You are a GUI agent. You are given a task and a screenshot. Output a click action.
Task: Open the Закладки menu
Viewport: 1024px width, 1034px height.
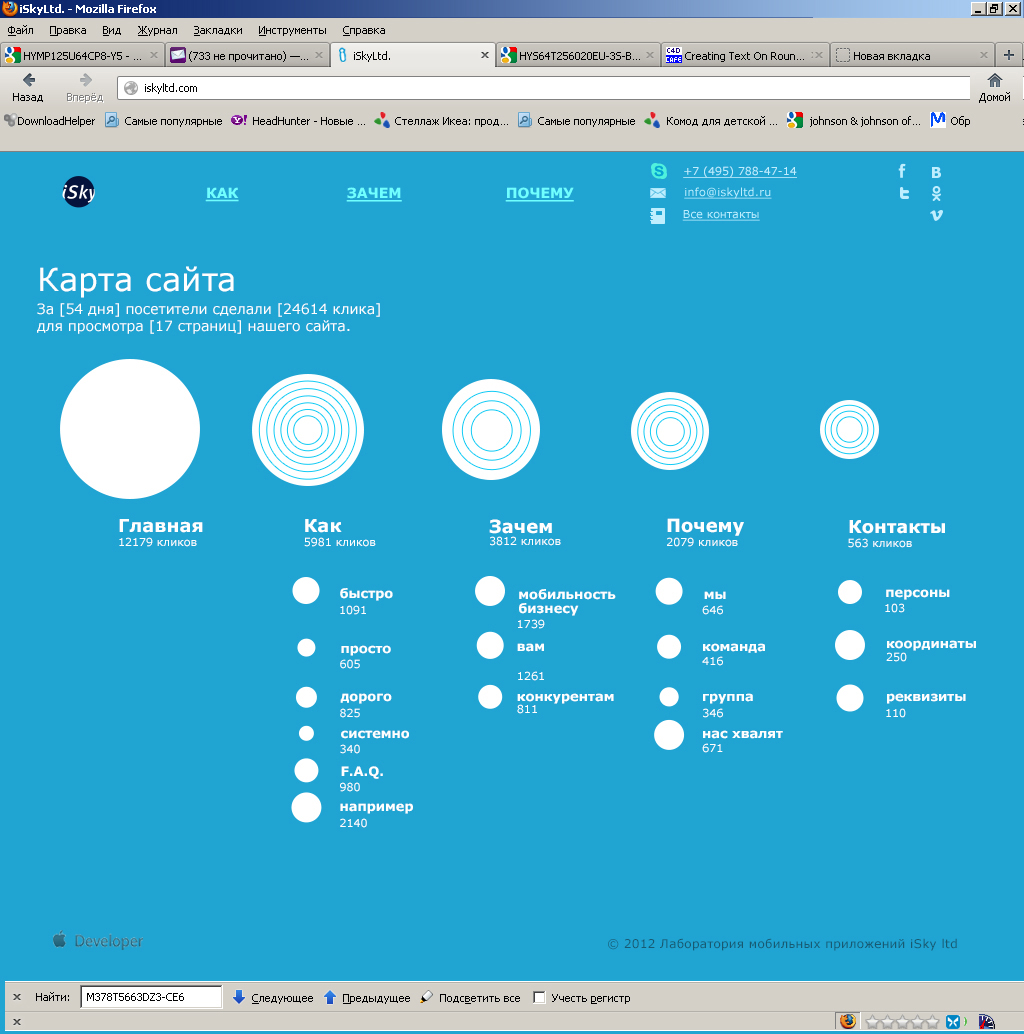[x=218, y=30]
